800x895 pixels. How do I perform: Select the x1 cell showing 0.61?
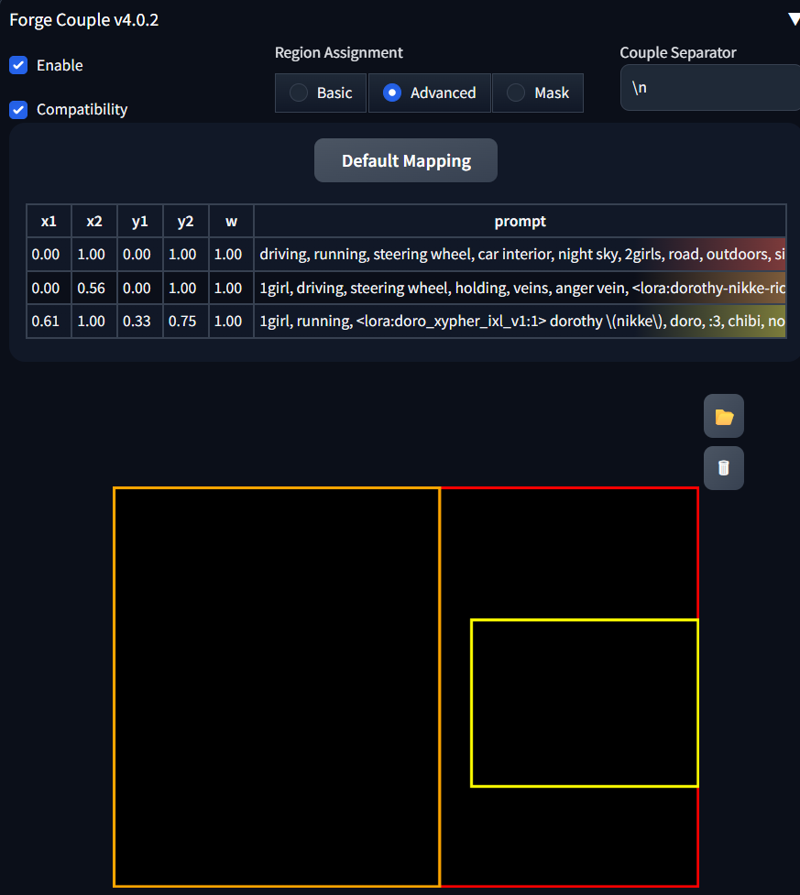point(49,321)
